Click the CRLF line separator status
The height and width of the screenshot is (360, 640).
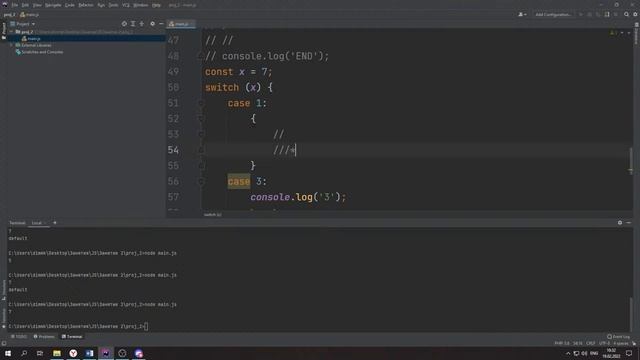click(x=590, y=343)
